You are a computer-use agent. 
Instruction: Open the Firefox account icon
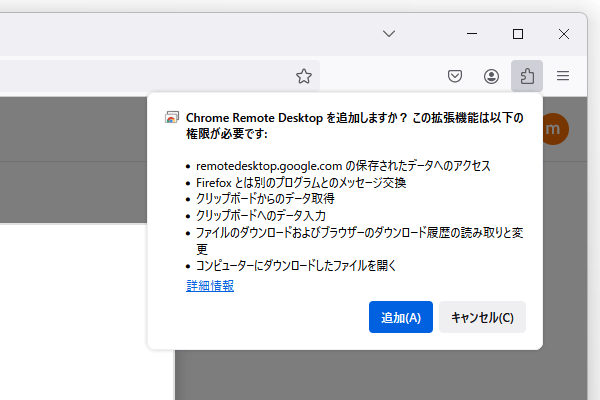pos(491,76)
